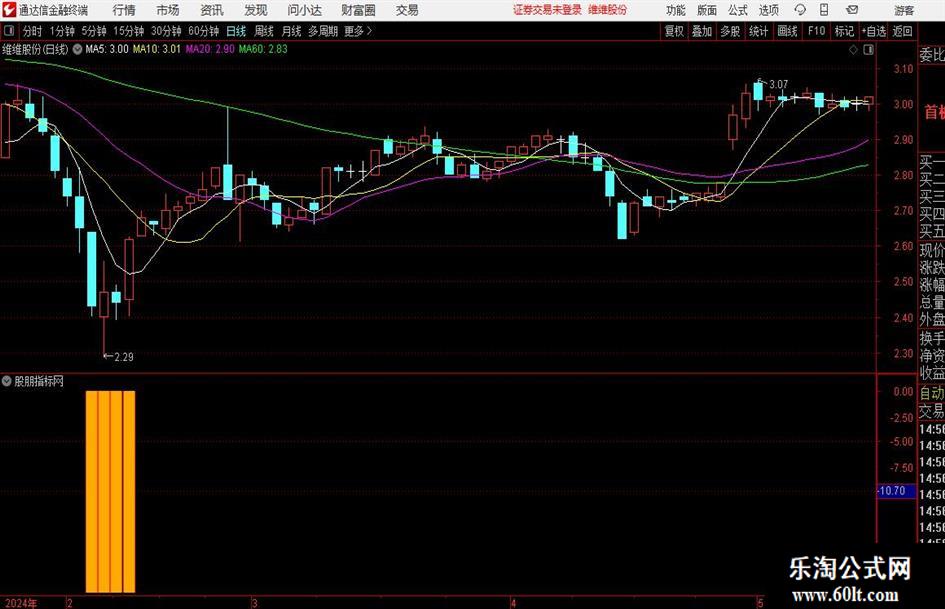Click the 证券交易未登录 login link

tap(547, 10)
